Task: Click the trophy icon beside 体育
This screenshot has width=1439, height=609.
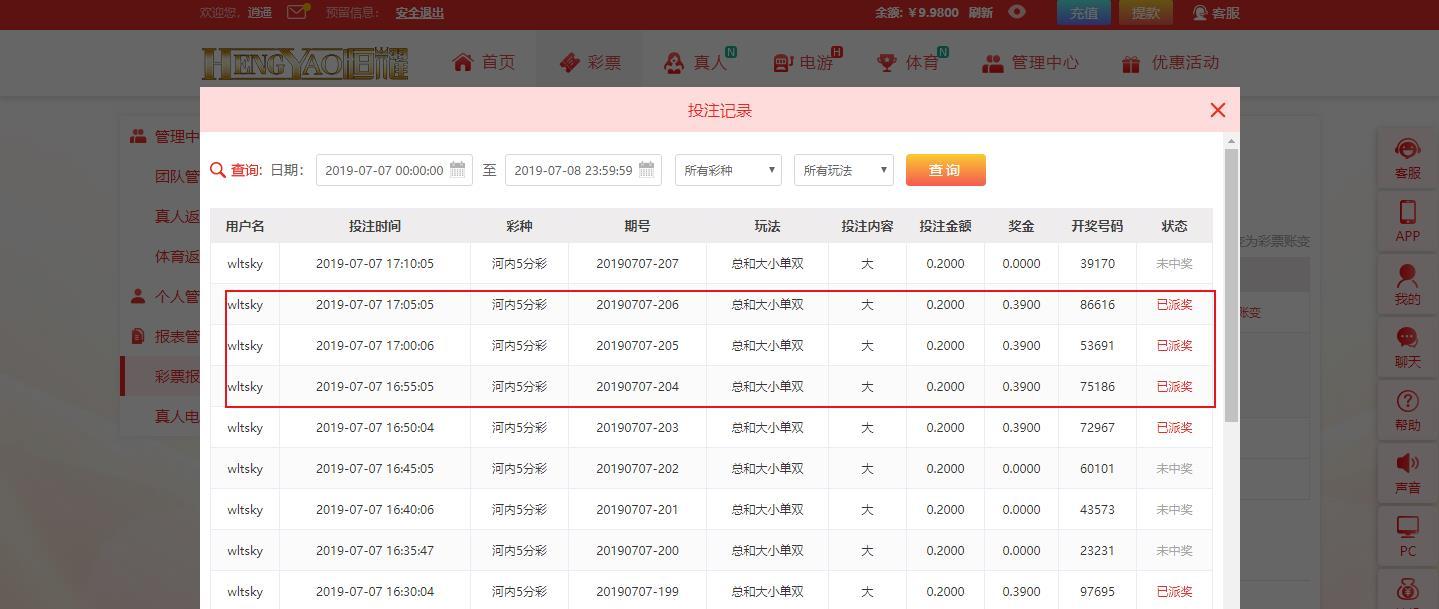Action: 887,62
